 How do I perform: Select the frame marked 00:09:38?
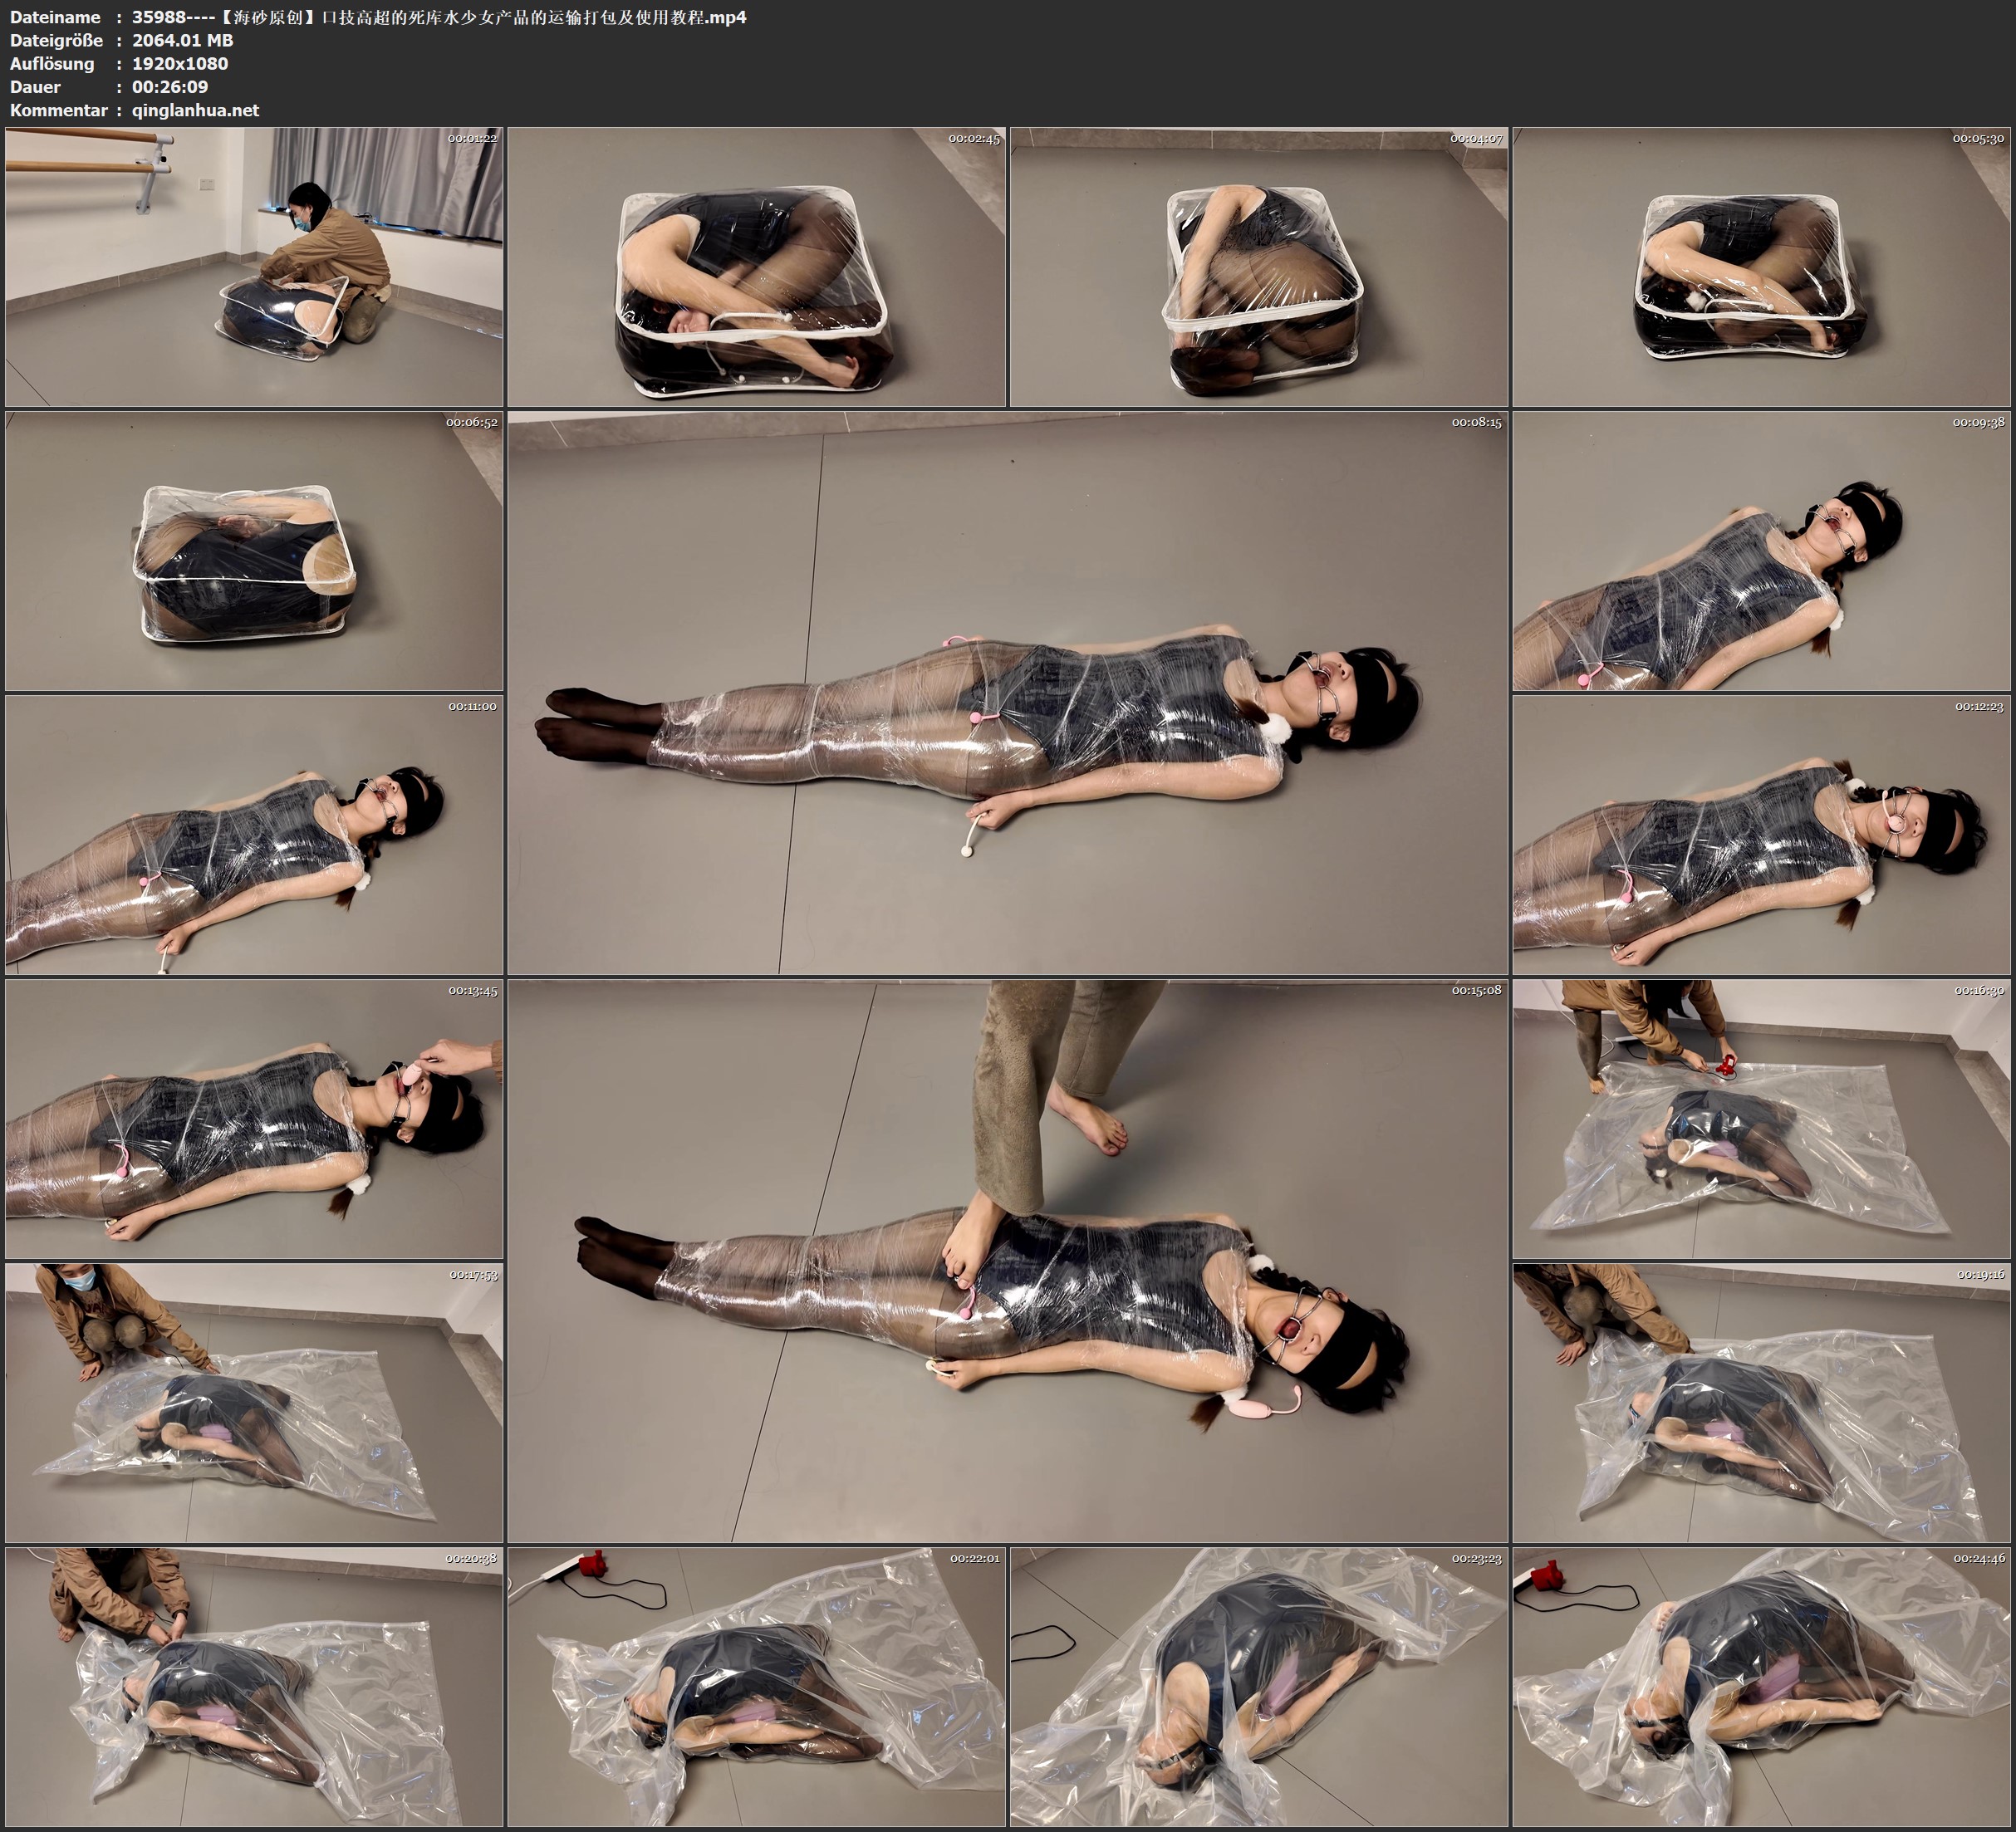[1761, 551]
